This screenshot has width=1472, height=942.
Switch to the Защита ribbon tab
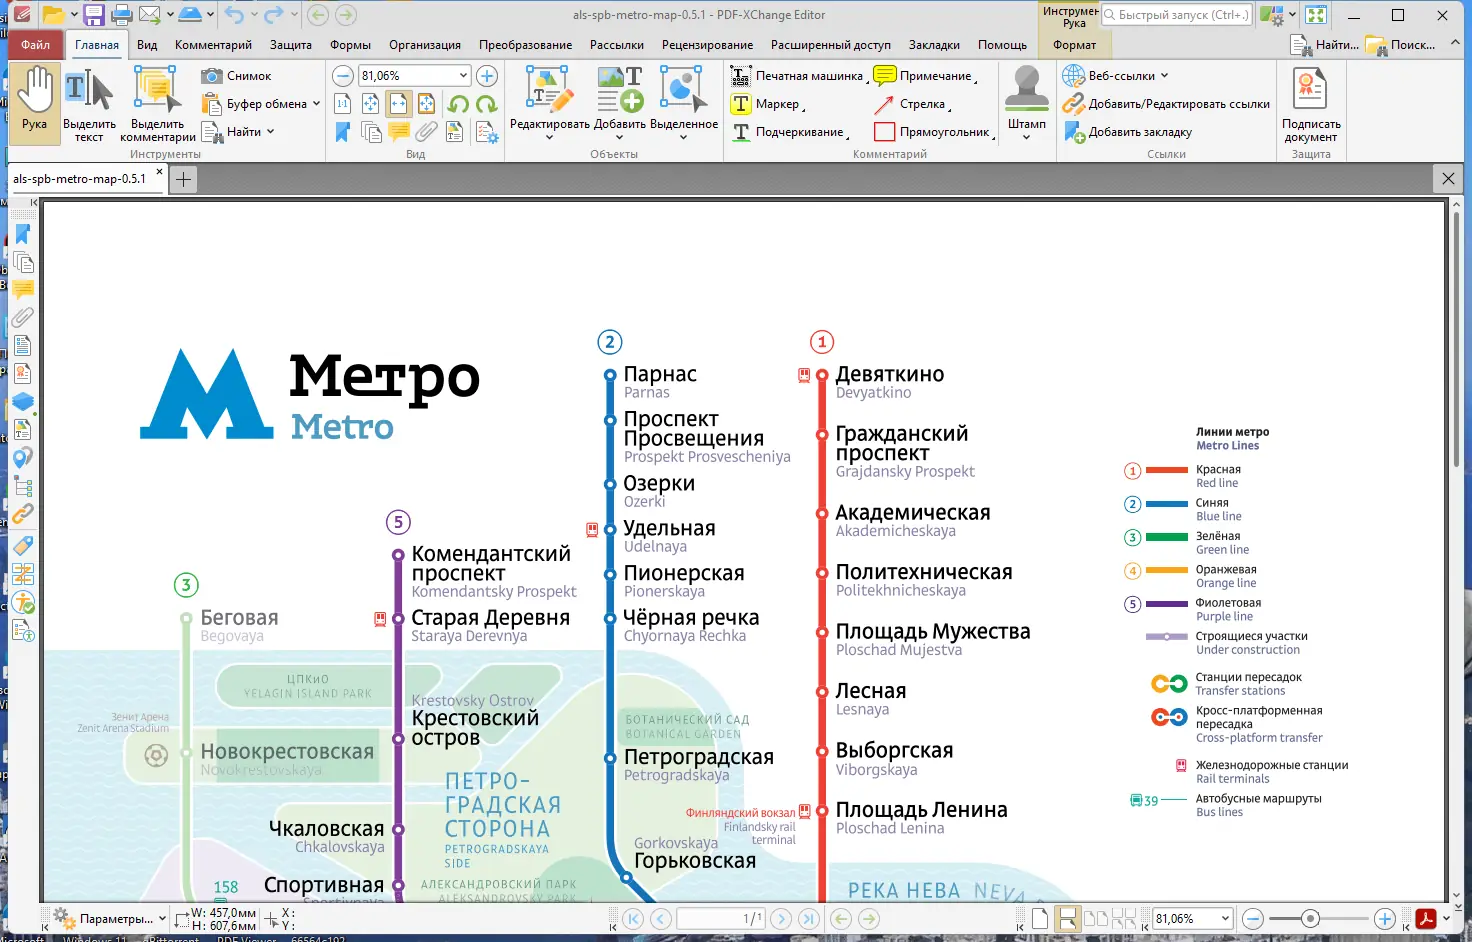[x=291, y=45]
